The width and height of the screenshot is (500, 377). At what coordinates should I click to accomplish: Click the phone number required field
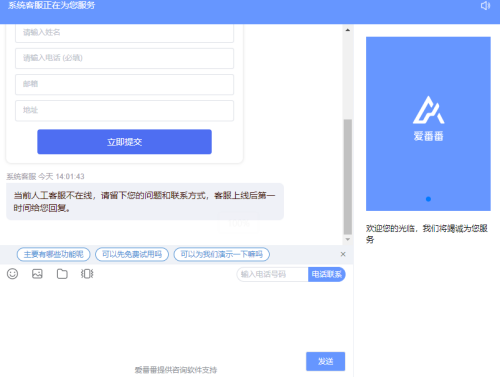click(x=124, y=58)
